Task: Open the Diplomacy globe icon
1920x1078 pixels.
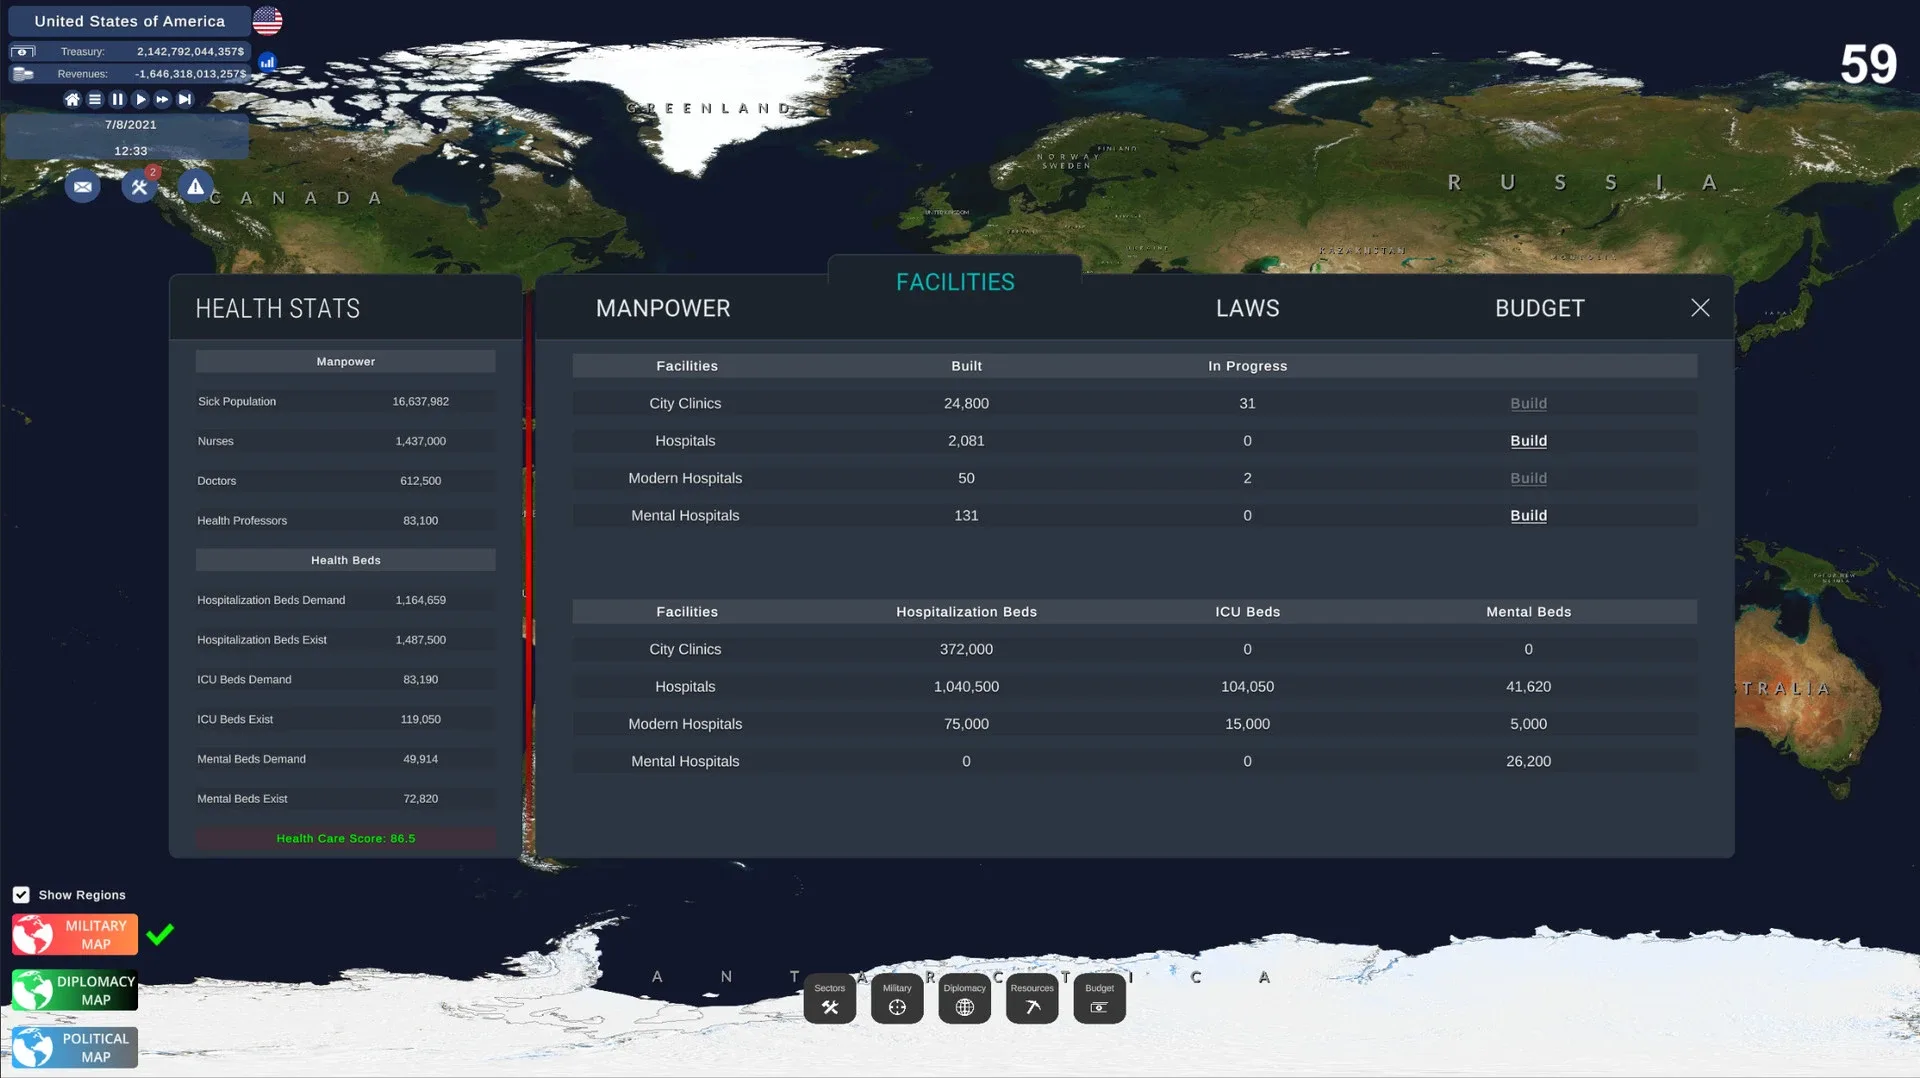Action: (x=964, y=999)
